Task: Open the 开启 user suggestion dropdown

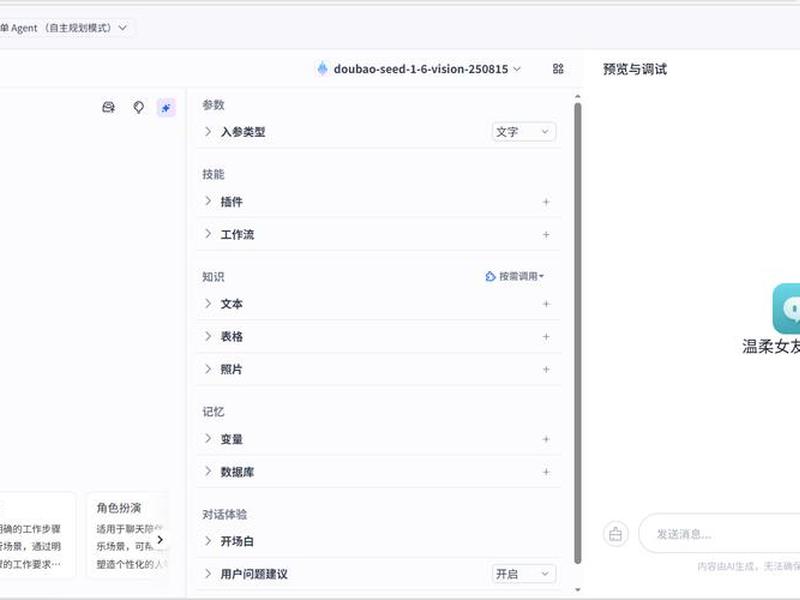Action: (x=523, y=574)
